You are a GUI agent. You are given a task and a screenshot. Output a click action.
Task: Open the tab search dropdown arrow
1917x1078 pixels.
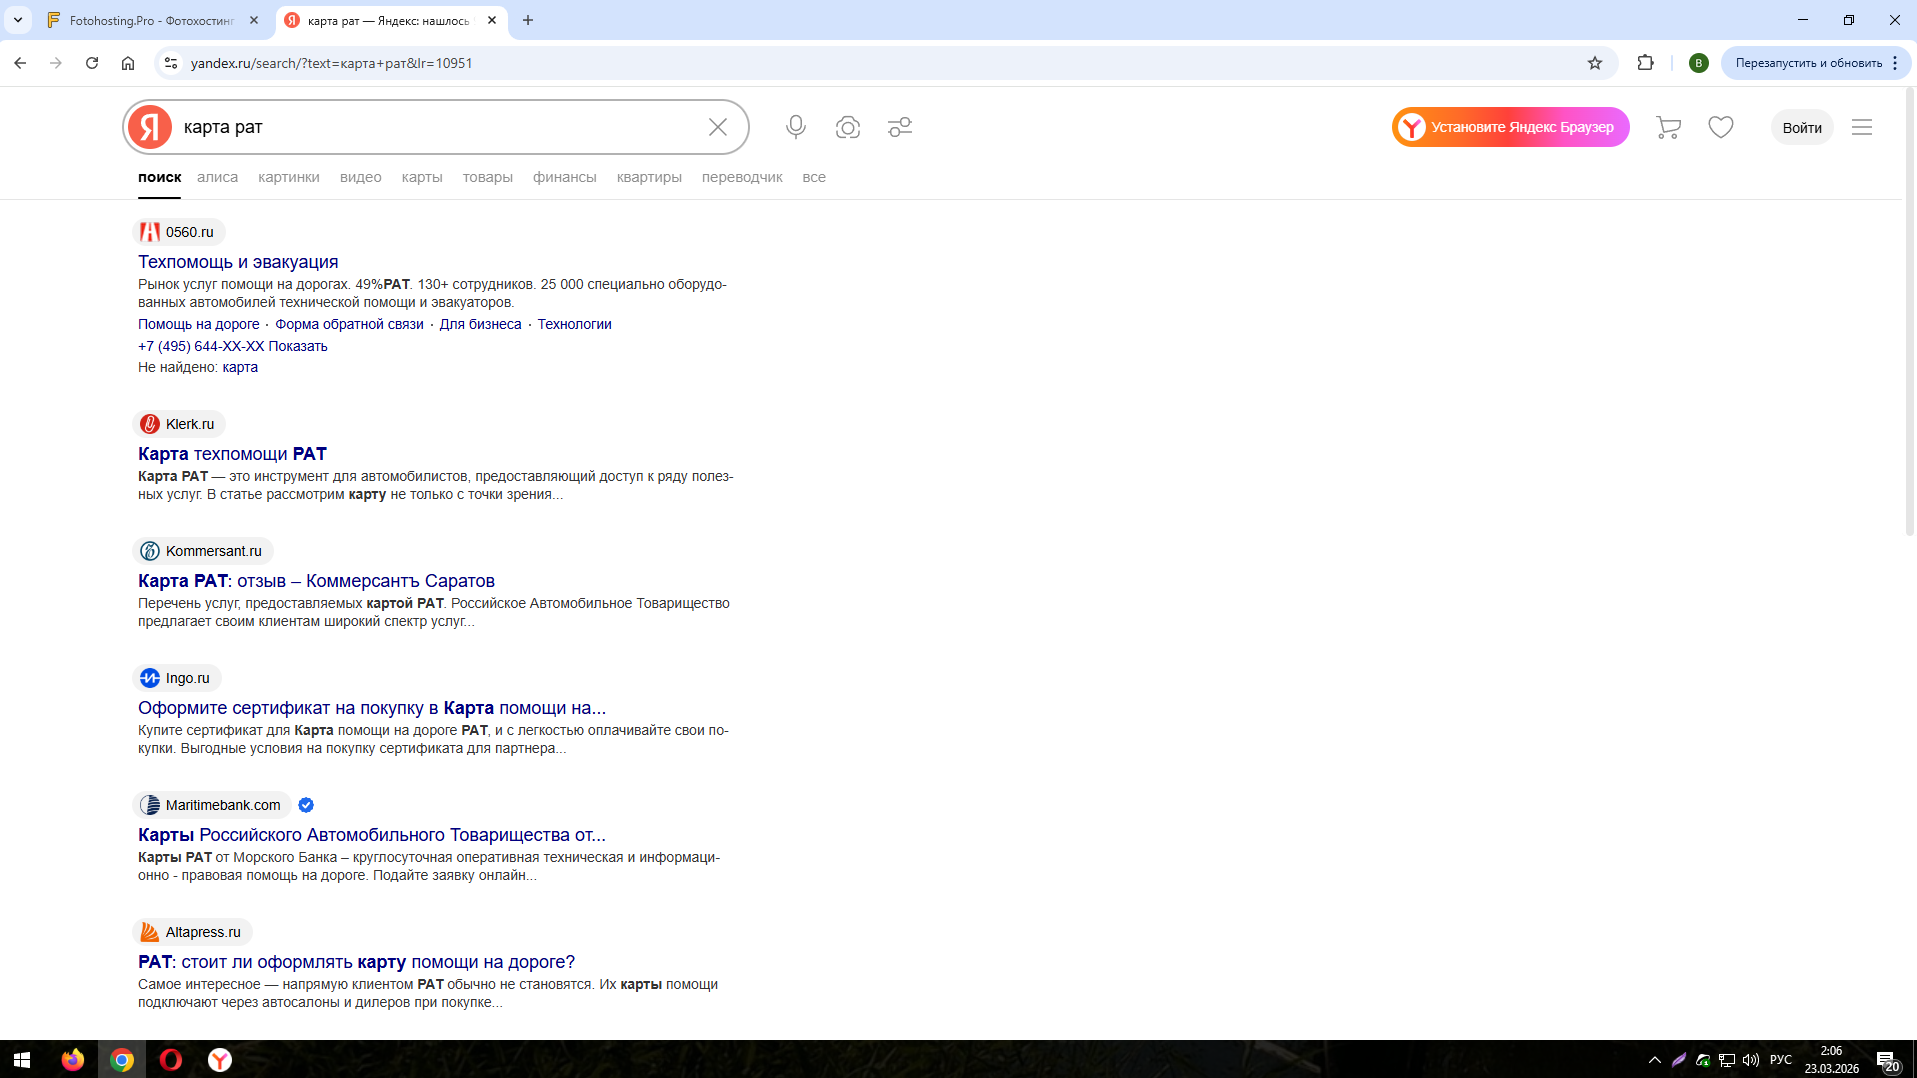18,20
